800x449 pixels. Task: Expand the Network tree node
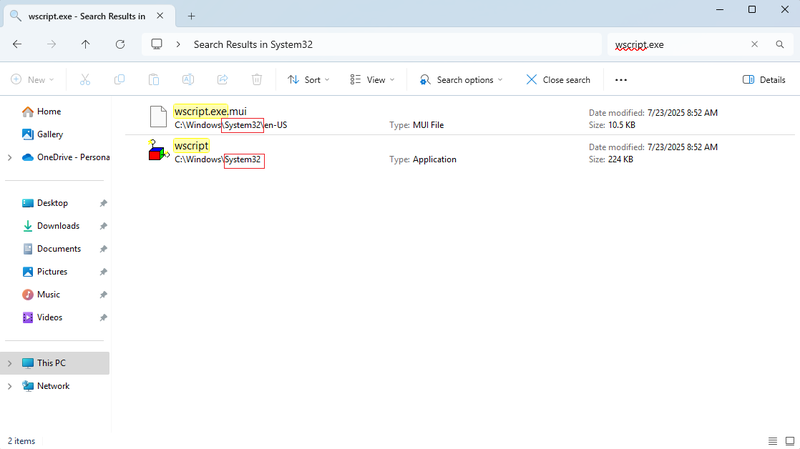coord(10,386)
